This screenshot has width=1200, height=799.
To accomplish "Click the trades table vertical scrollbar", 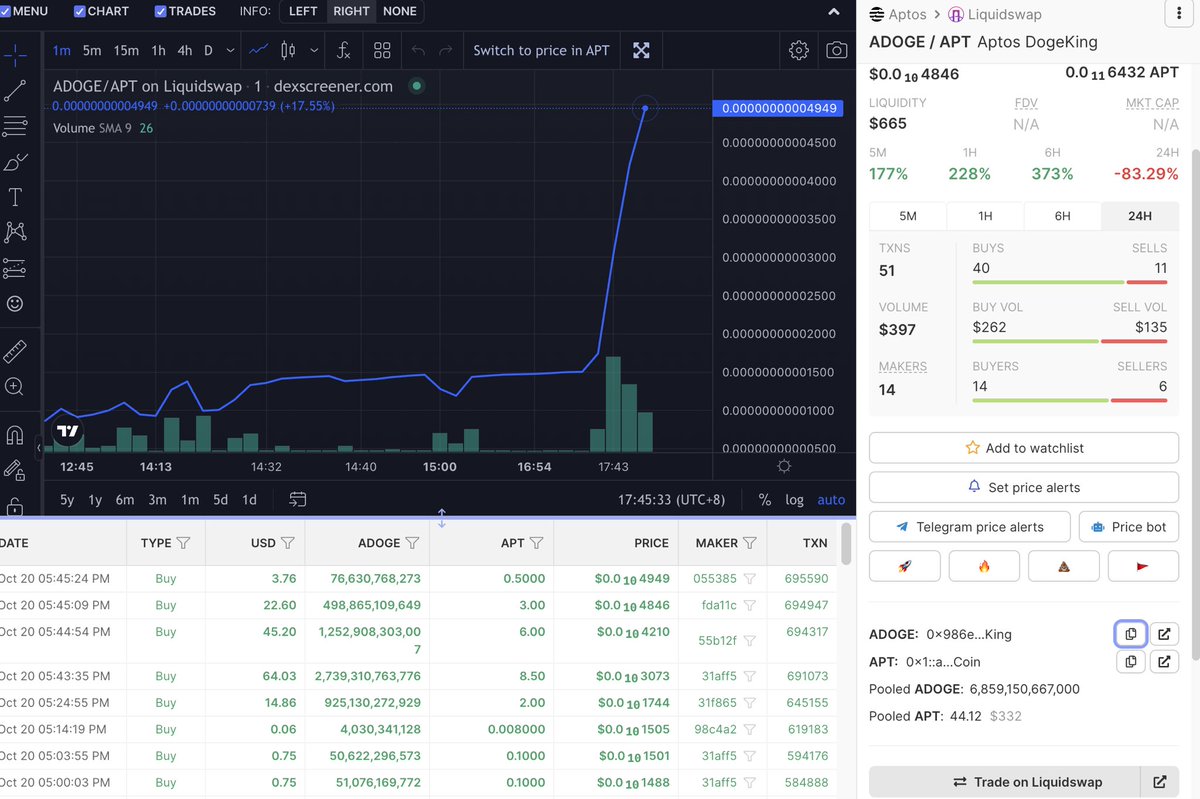I will 847,543.
